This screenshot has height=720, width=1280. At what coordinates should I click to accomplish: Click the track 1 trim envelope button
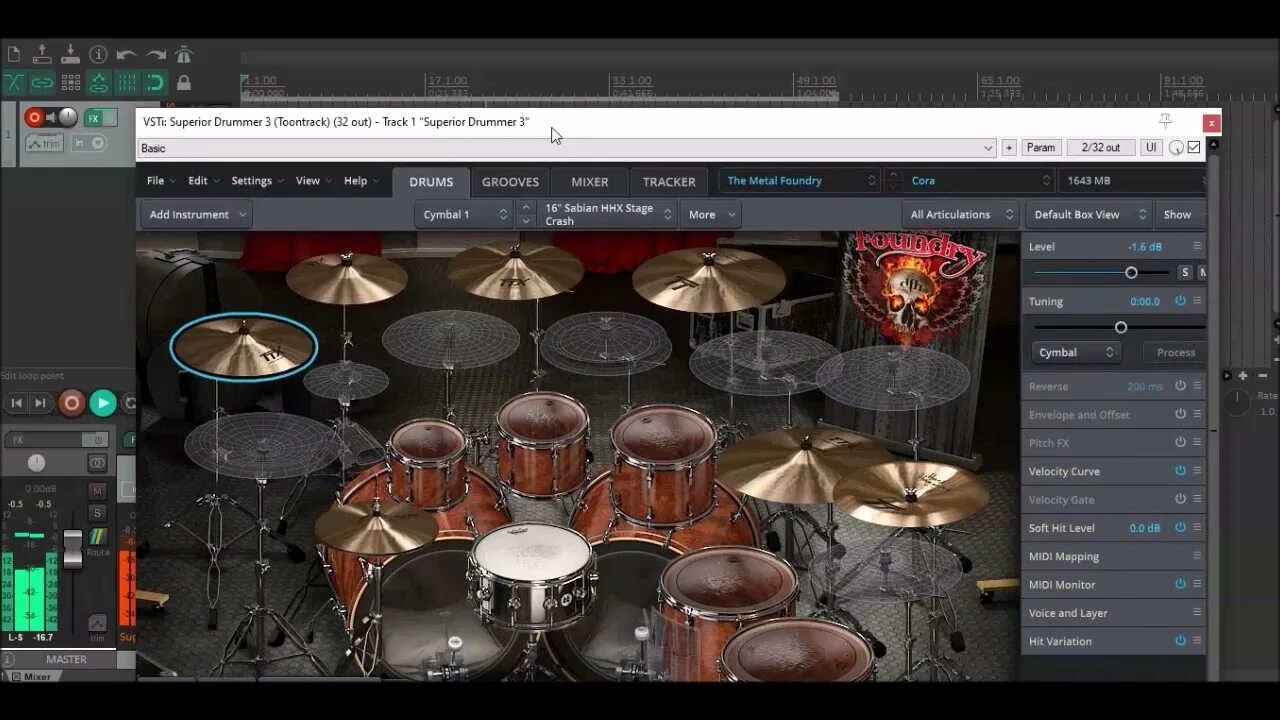(44, 143)
